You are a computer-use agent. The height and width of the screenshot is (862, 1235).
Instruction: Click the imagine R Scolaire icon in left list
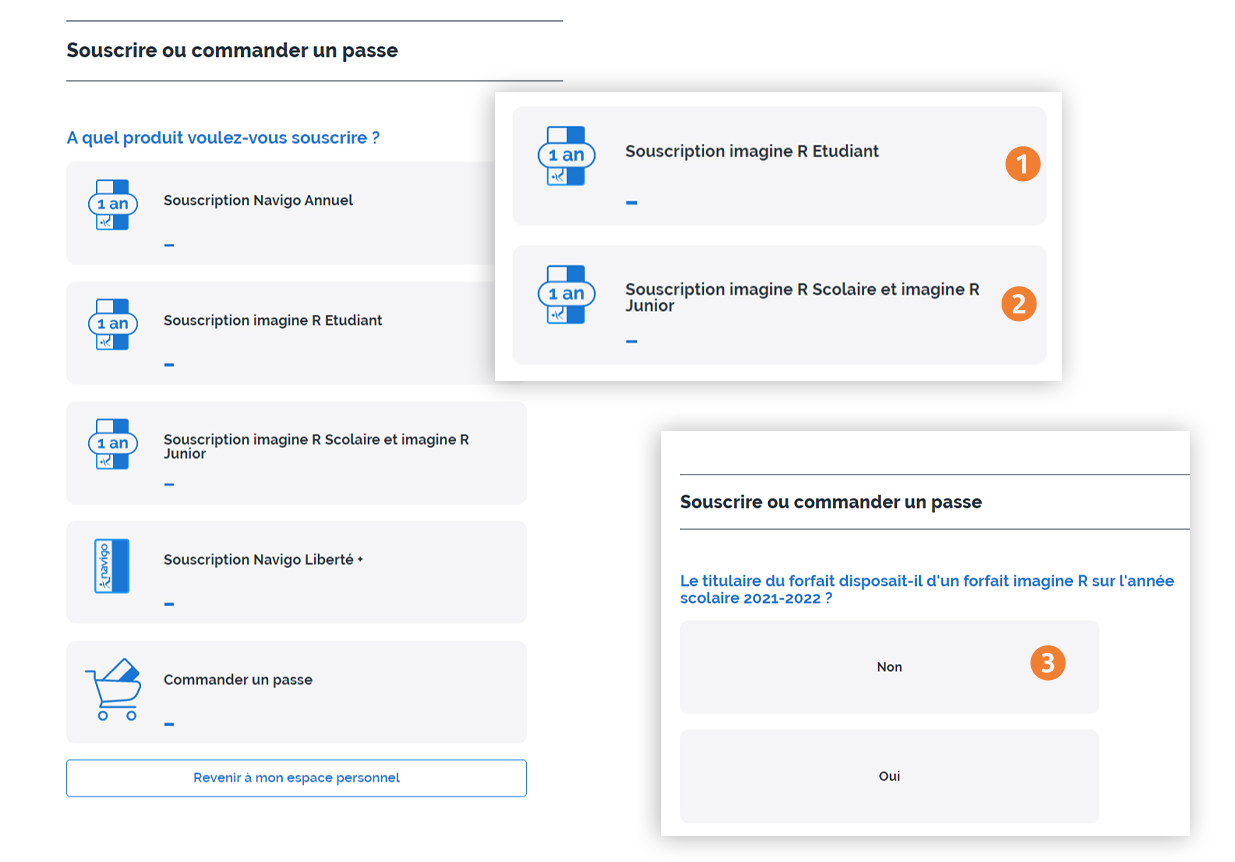tap(112, 443)
